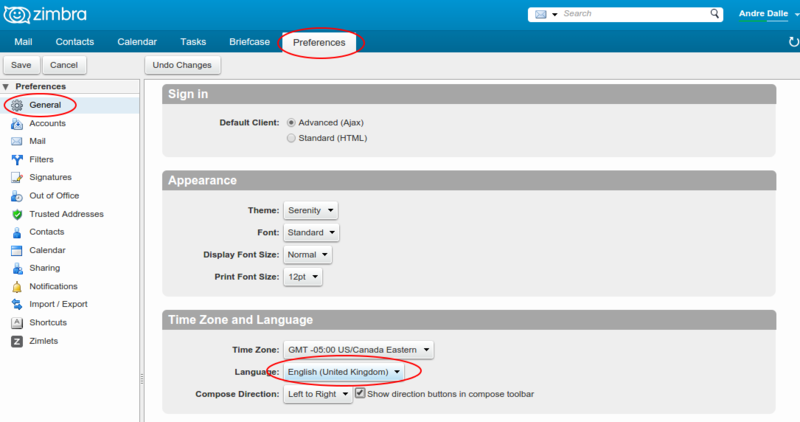Switch to the Calendar tab
The height and width of the screenshot is (422, 800).
coord(137,42)
